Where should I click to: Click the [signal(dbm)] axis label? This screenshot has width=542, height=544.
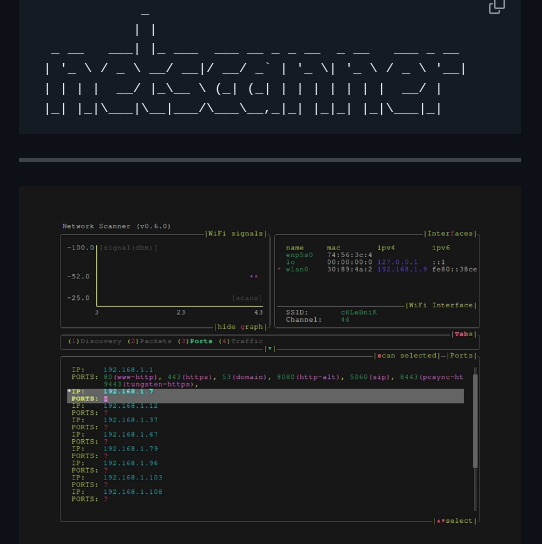coord(128,248)
